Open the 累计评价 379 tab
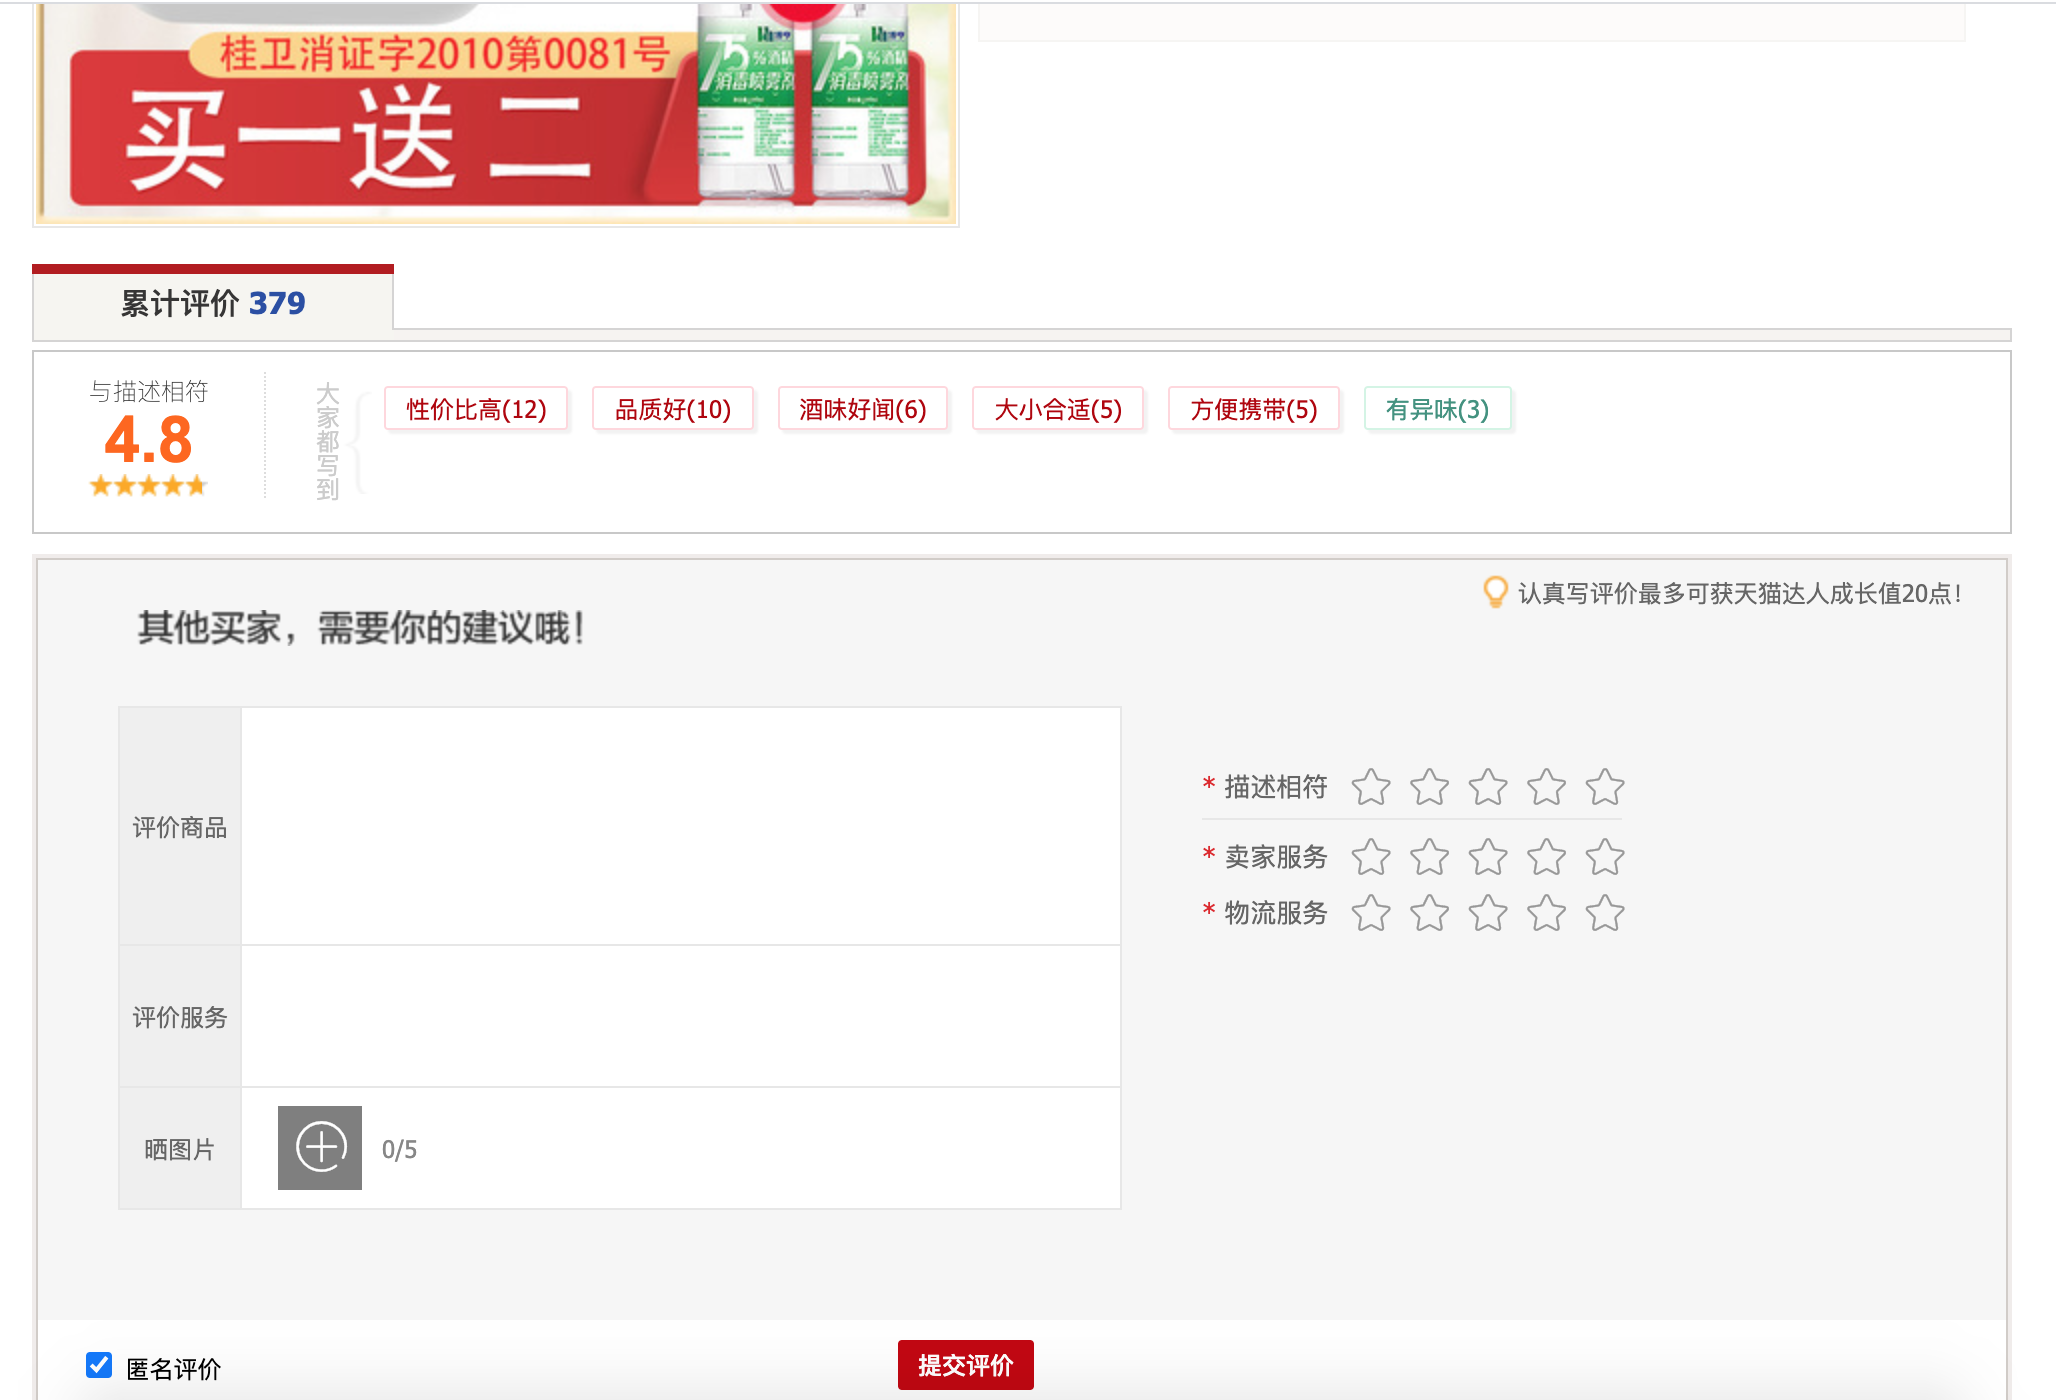2056x1400 pixels. (213, 303)
